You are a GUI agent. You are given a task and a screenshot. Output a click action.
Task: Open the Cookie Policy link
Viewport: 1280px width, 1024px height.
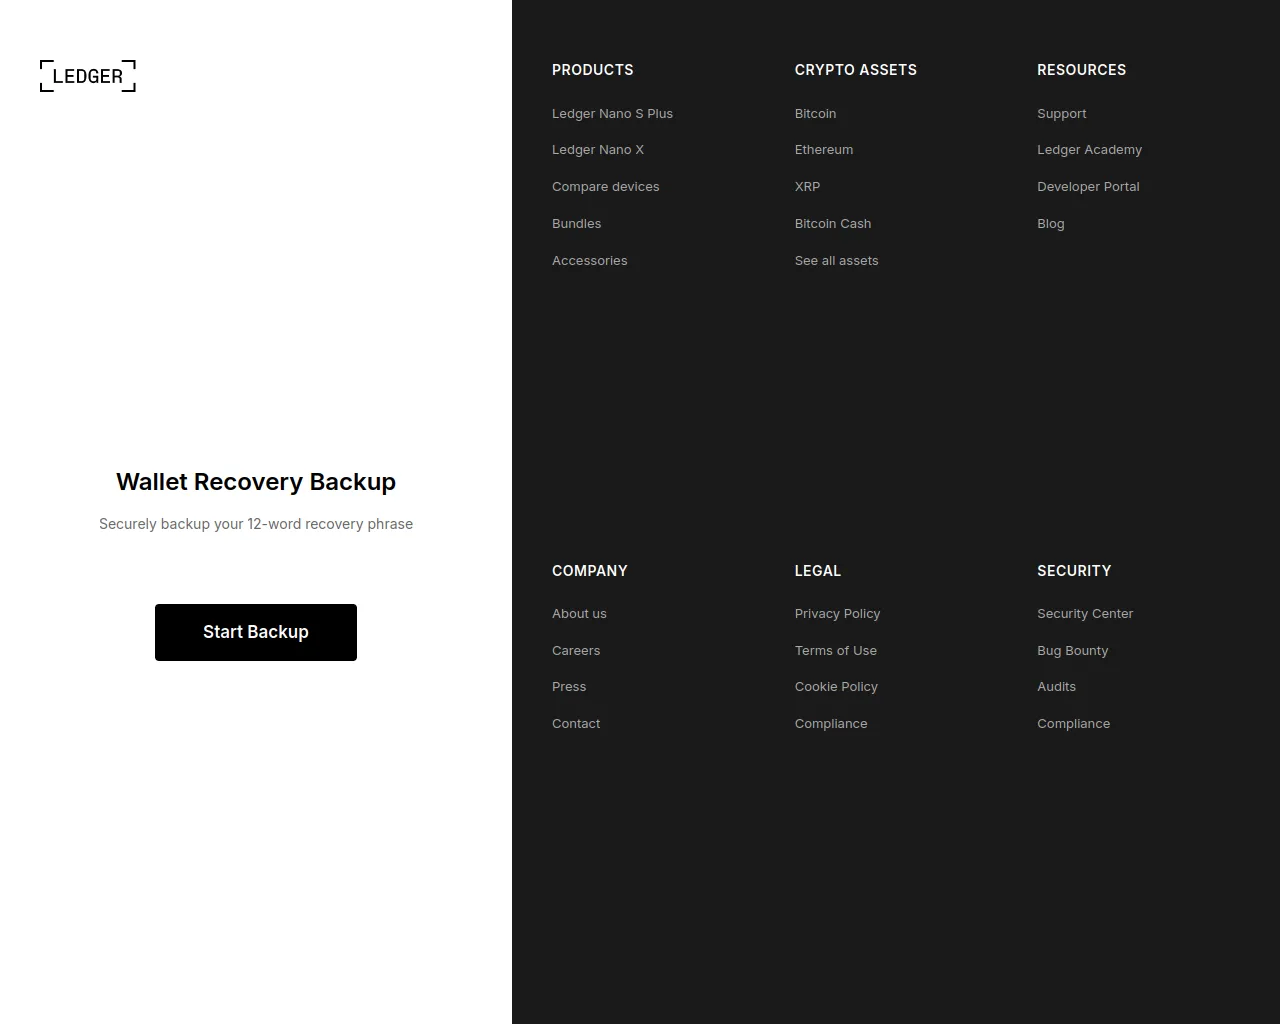836,687
